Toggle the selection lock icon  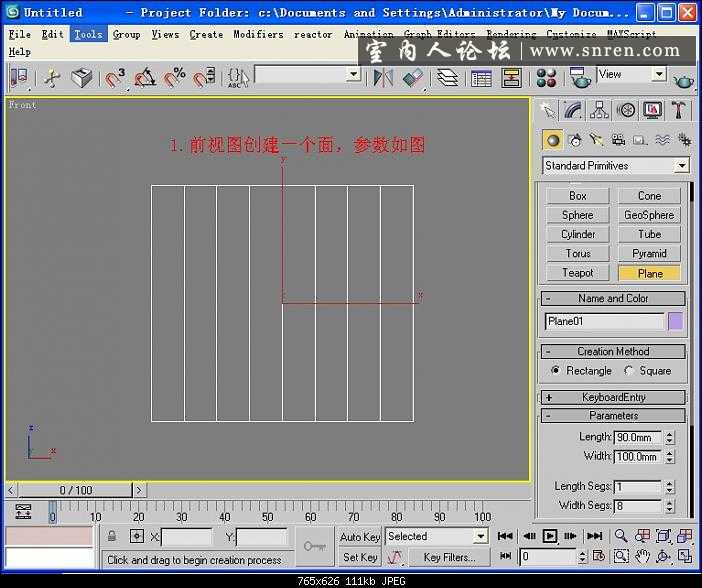tap(112, 537)
